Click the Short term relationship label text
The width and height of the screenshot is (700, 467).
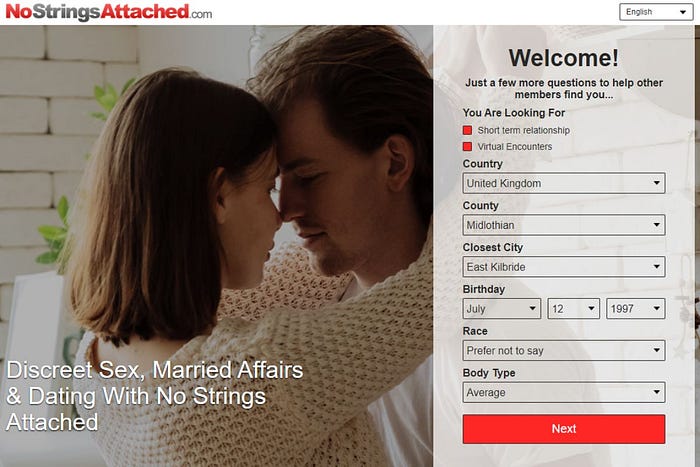(524, 130)
